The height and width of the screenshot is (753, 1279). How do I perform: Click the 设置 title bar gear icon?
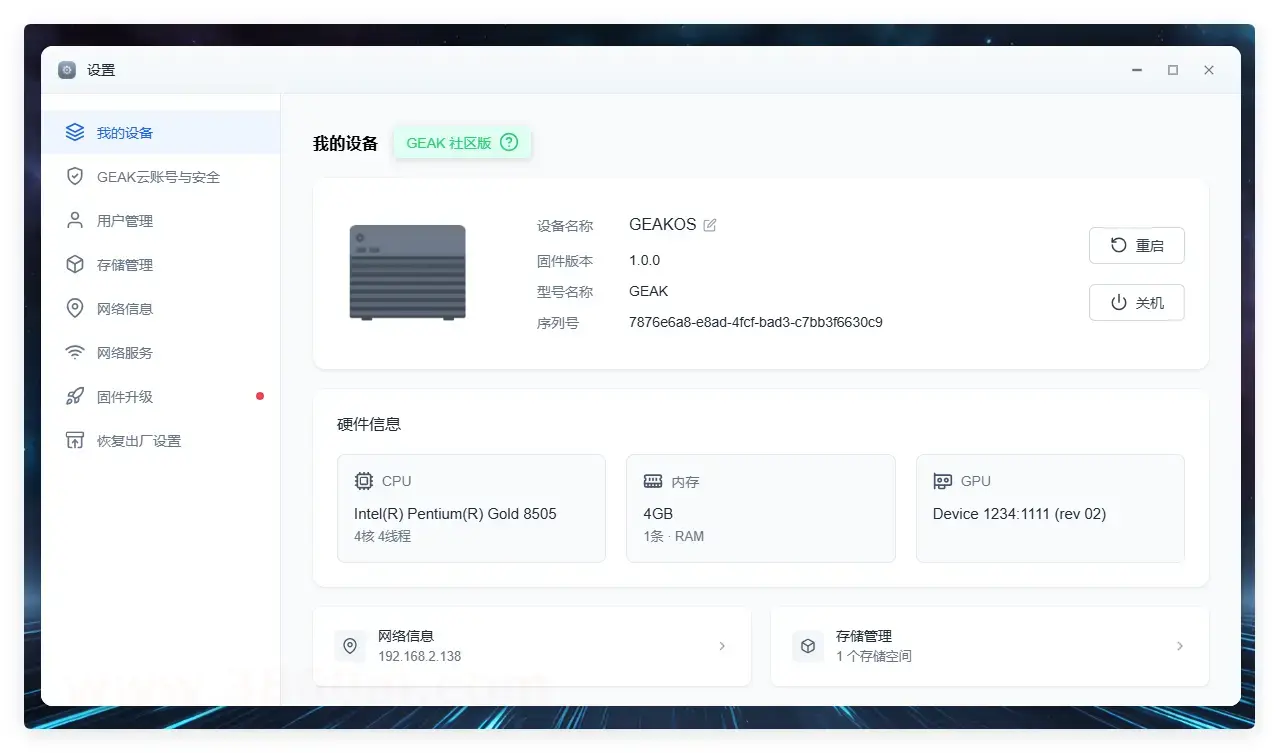coord(66,69)
